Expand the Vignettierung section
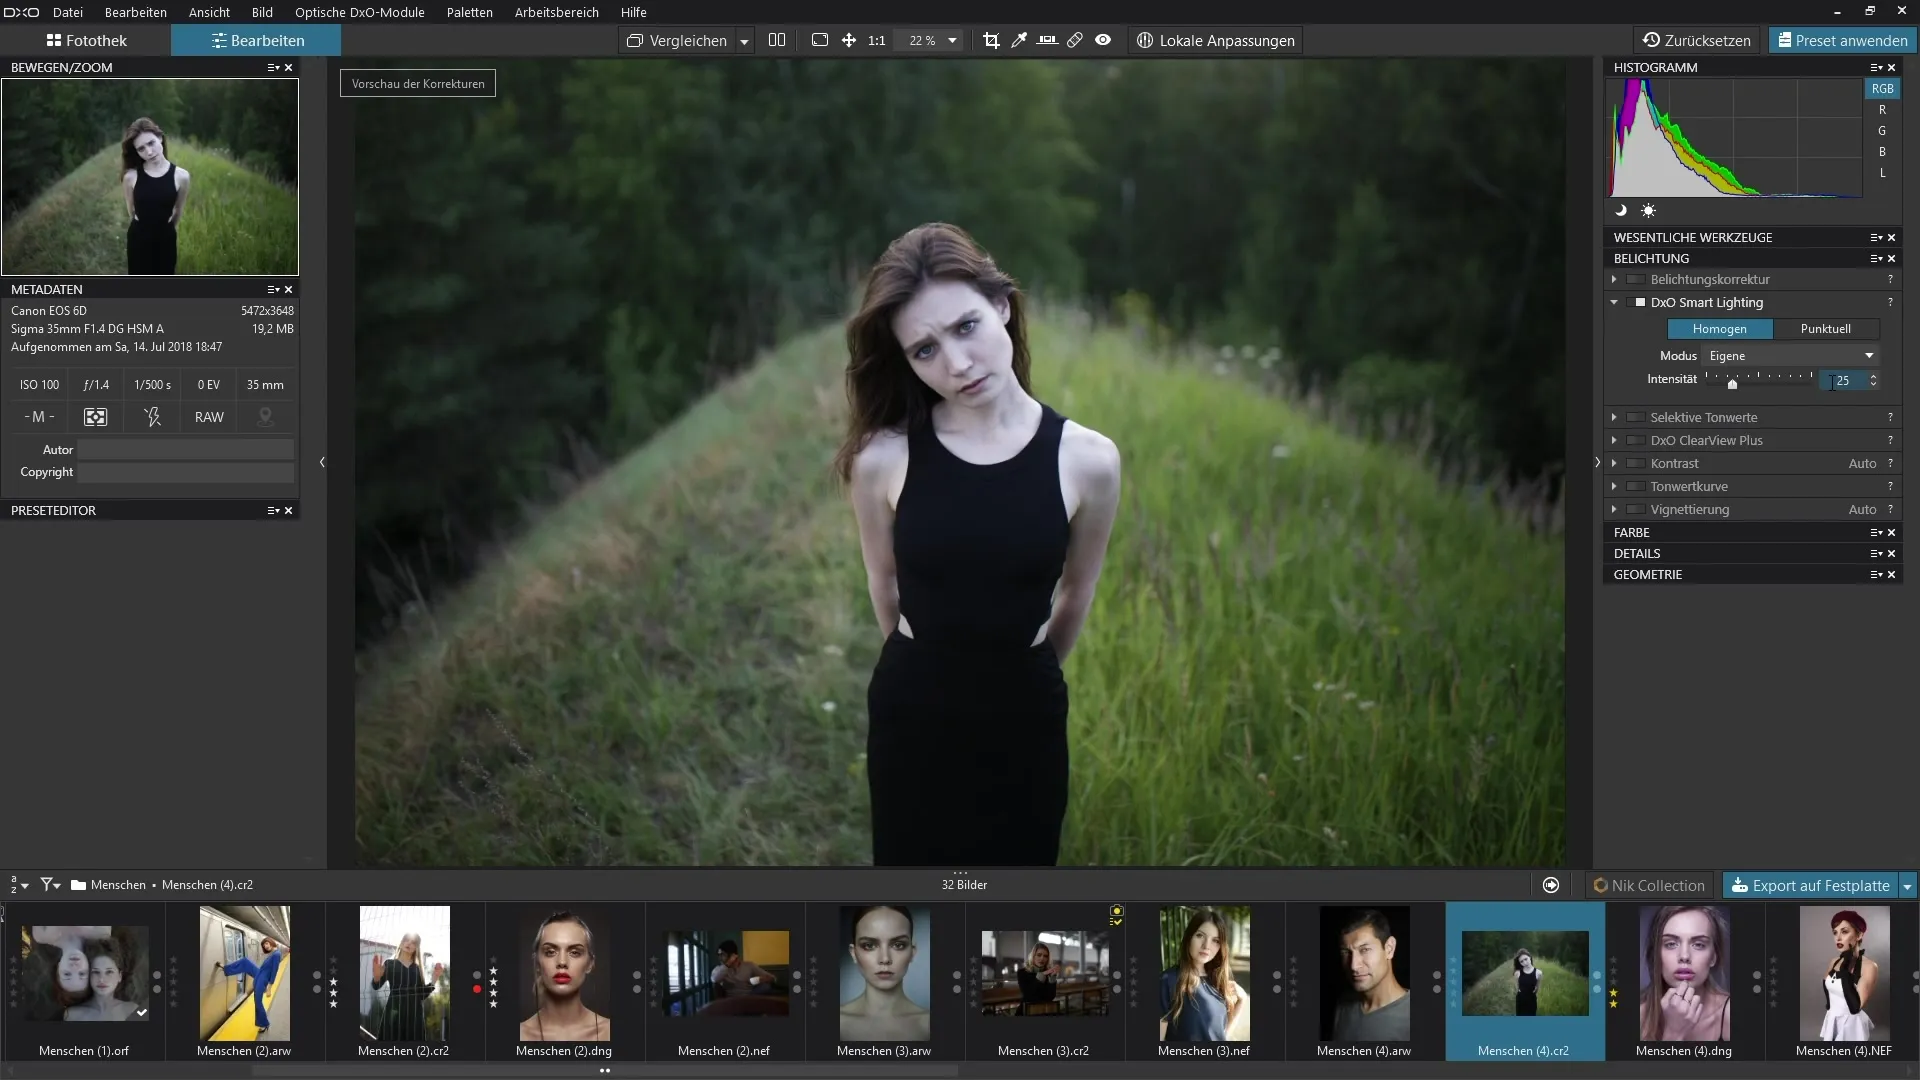The image size is (1920, 1080). (1614, 510)
